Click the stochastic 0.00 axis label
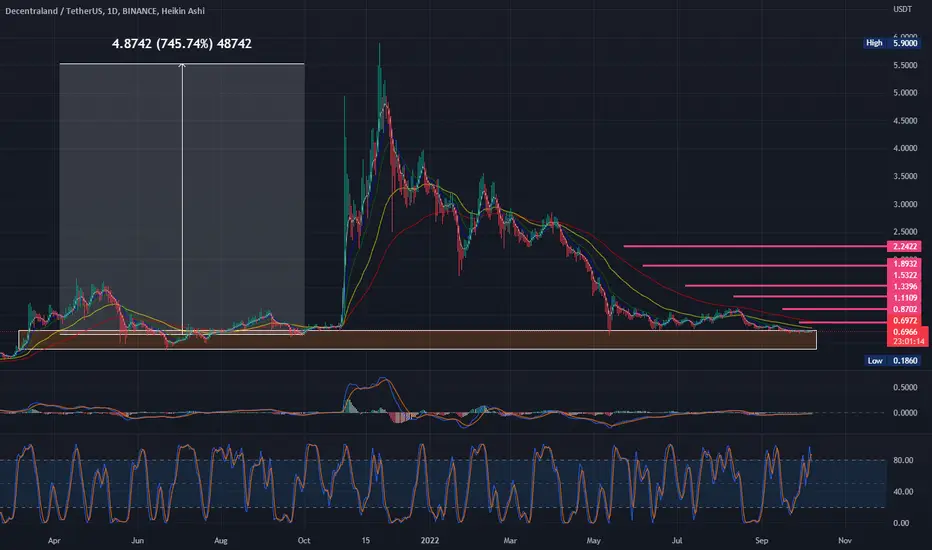 (901, 523)
